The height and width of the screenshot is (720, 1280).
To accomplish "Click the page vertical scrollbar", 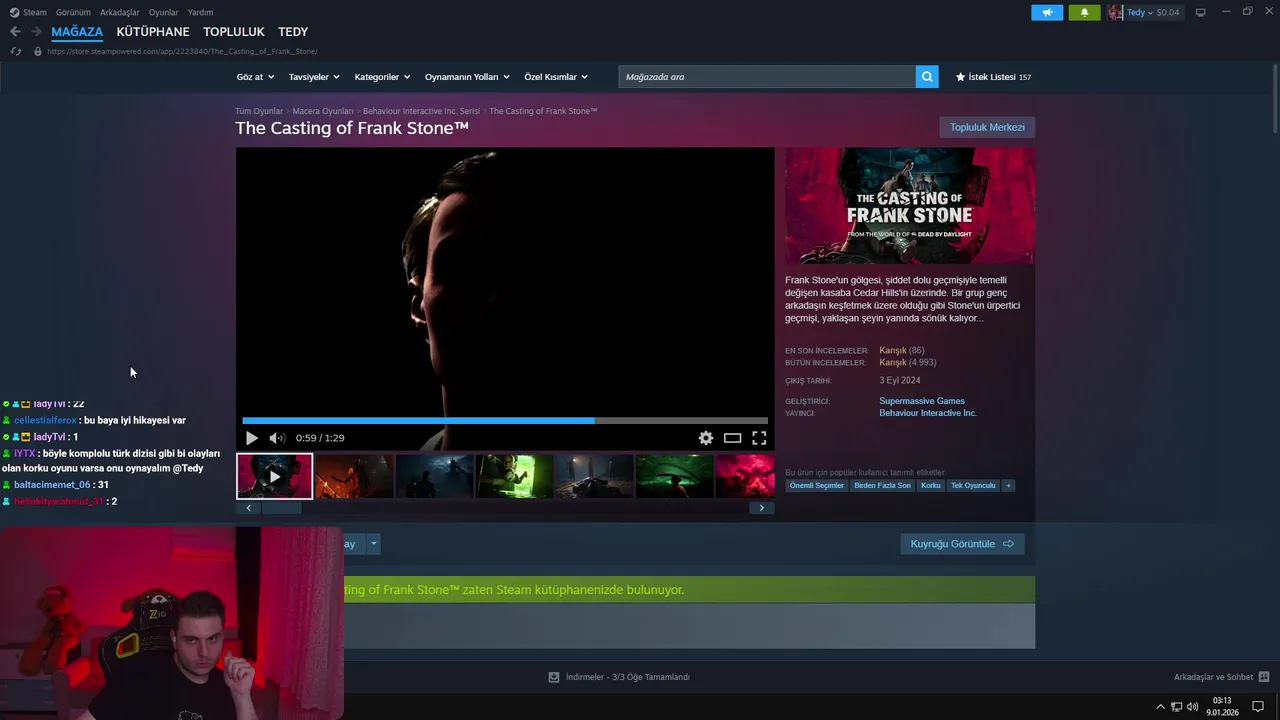I will [1275, 98].
